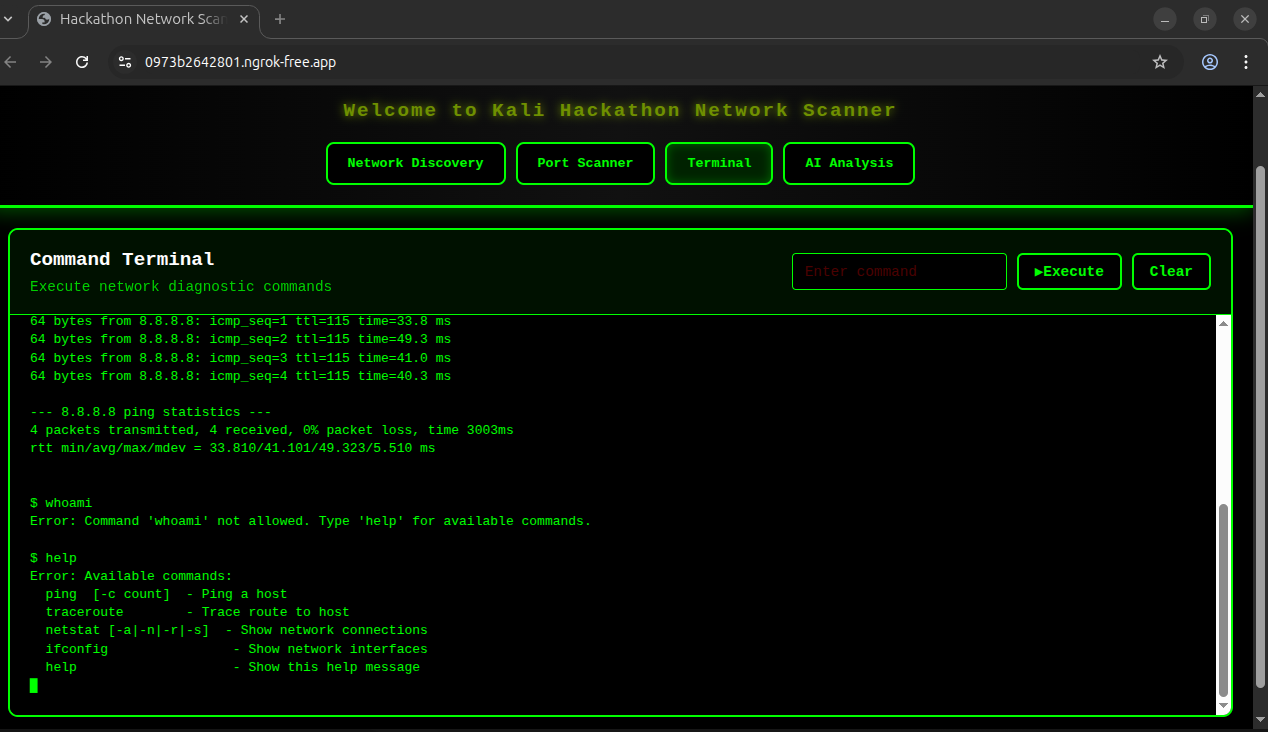Select the Terminal tab

(719, 163)
